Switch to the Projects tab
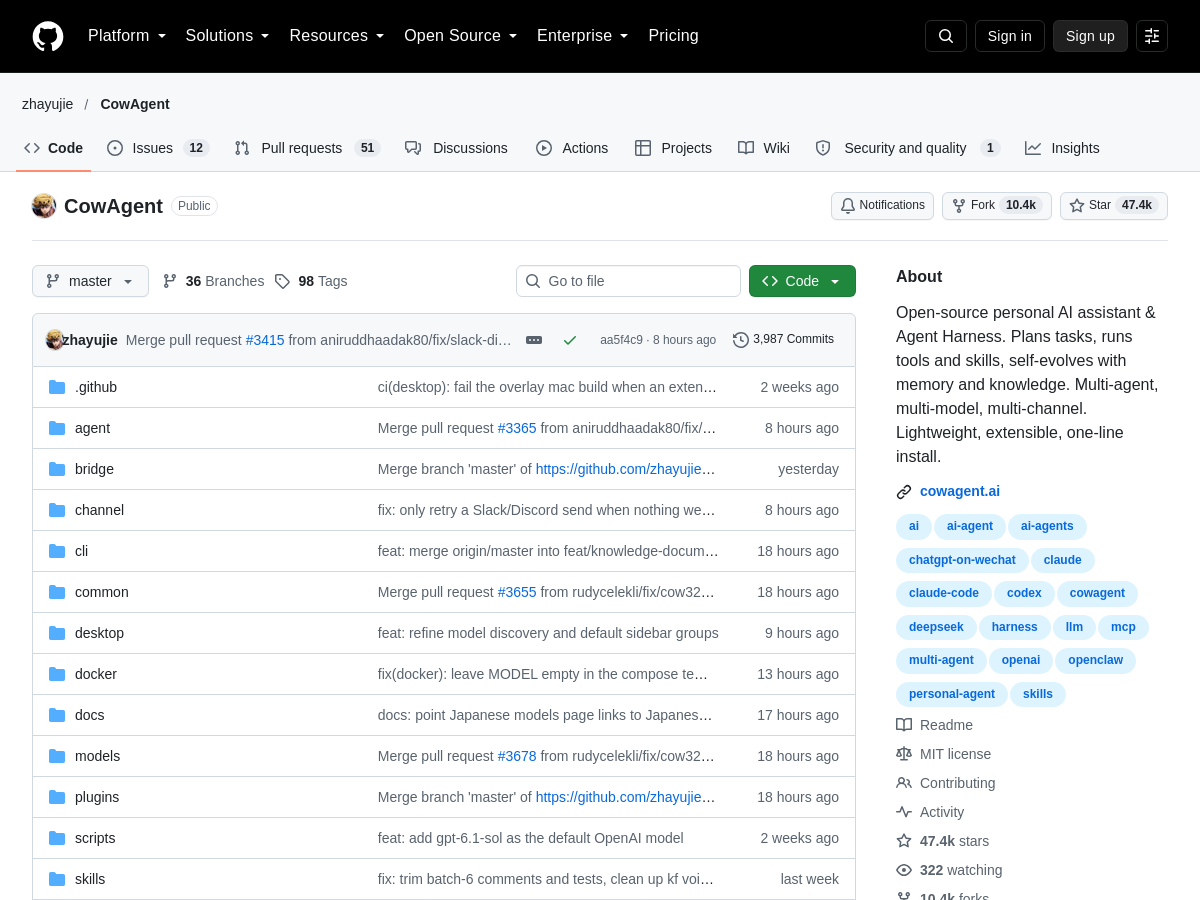Viewport: 1200px width, 900px height. tap(673, 148)
